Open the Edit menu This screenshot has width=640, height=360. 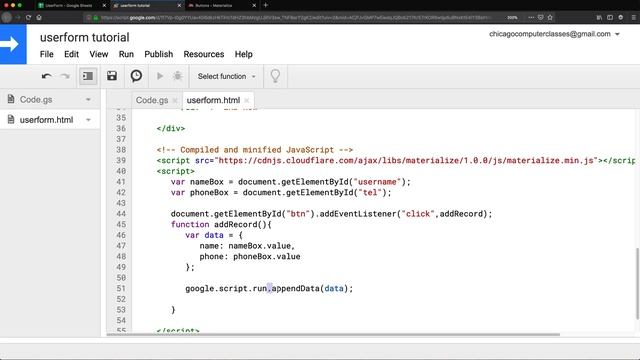click(x=71, y=54)
